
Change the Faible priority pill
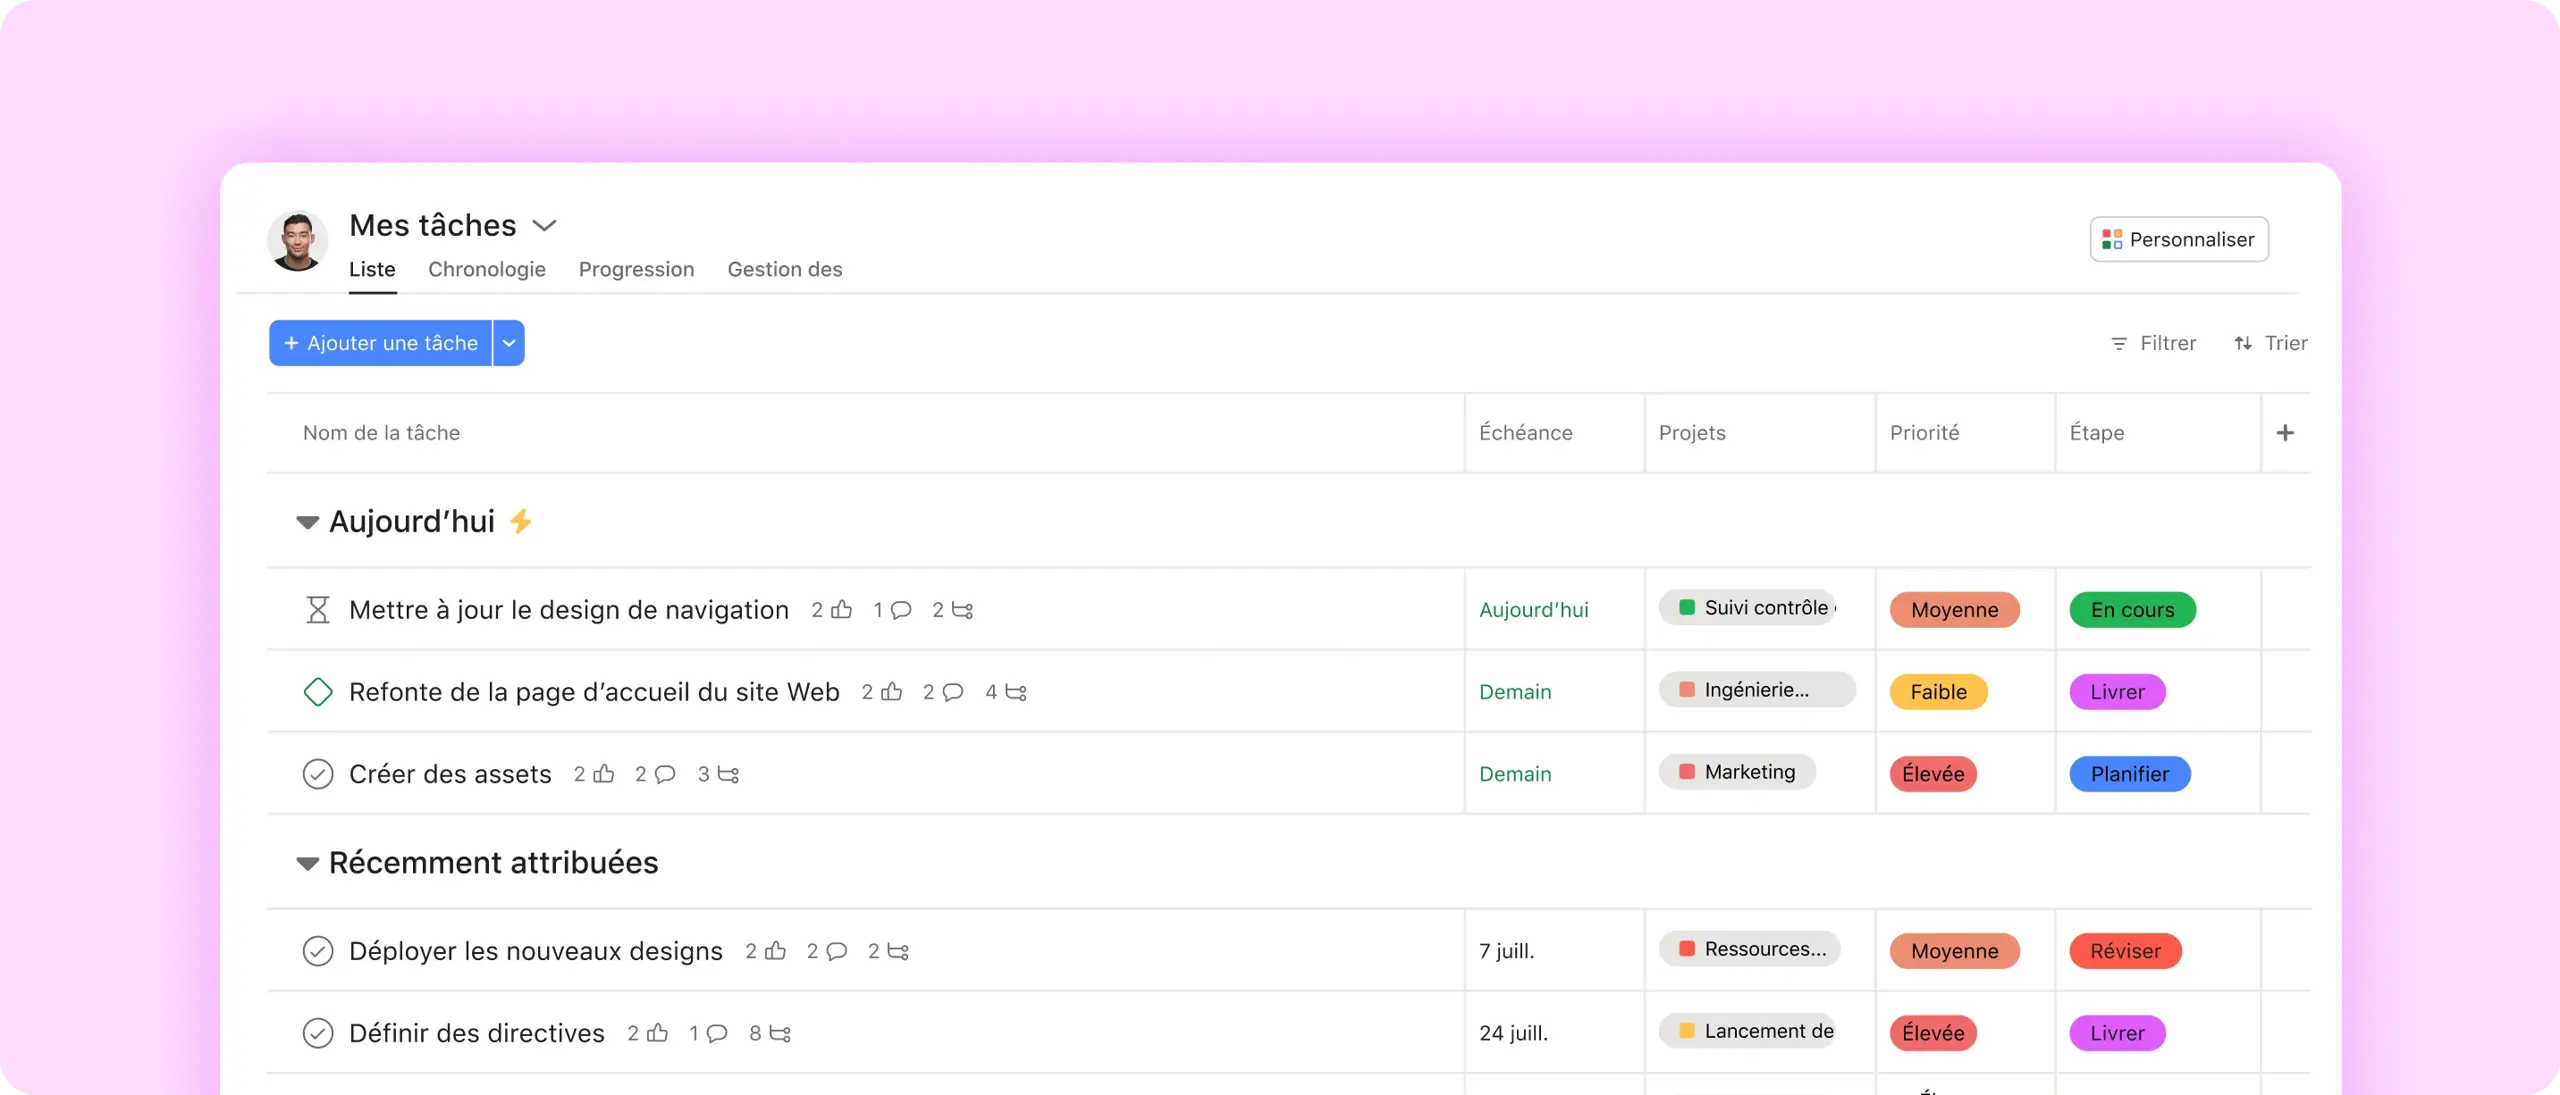pos(1938,692)
